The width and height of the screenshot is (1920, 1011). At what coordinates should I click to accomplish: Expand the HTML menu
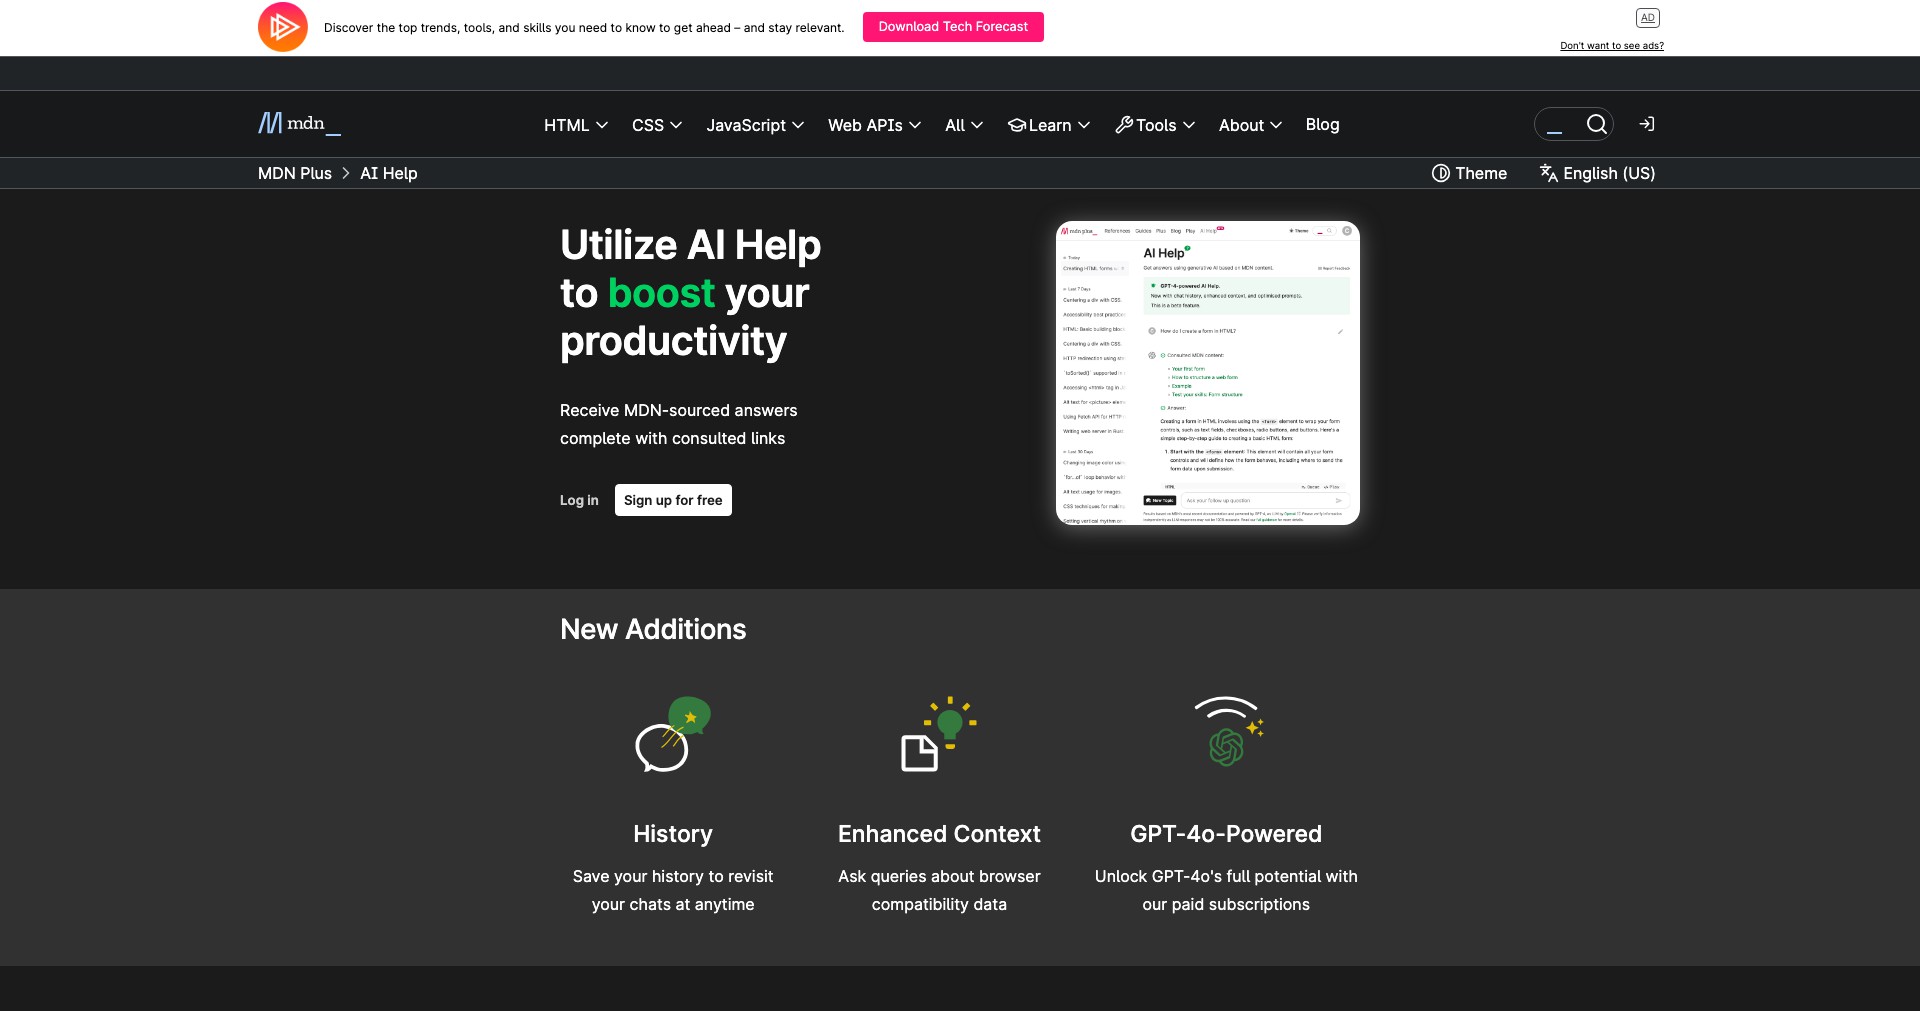click(576, 125)
